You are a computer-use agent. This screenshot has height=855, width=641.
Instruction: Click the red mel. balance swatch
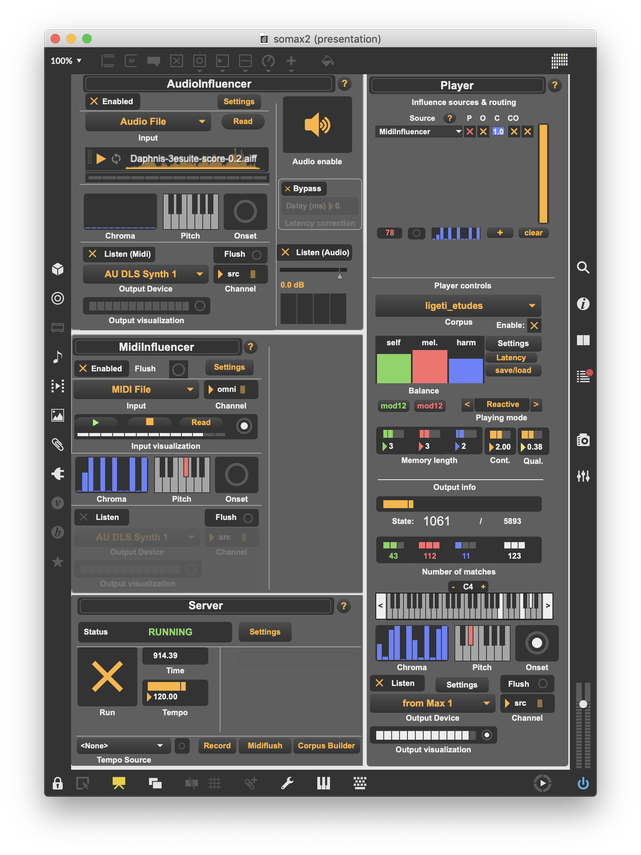[430, 367]
